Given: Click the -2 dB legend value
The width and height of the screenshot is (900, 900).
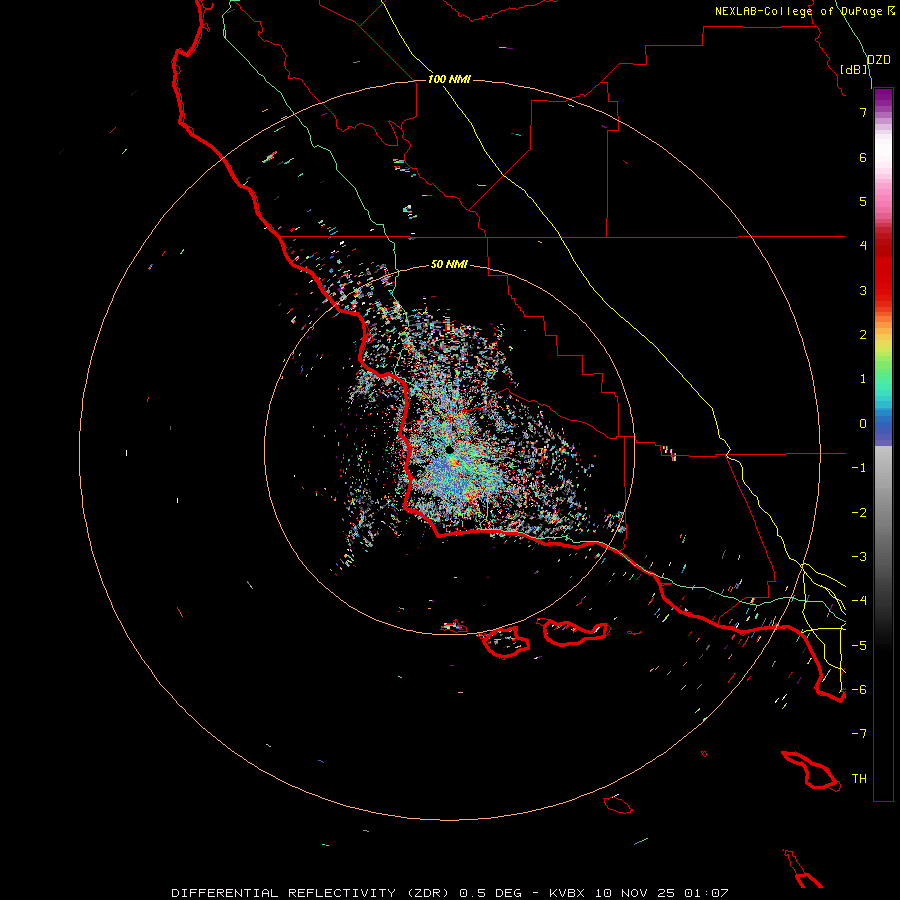Looking at the screenshot, I should [859, 513].
